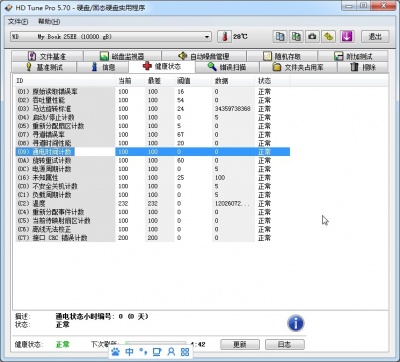
Task: Click the 数据 column header
Action: [x=234, y=81]
